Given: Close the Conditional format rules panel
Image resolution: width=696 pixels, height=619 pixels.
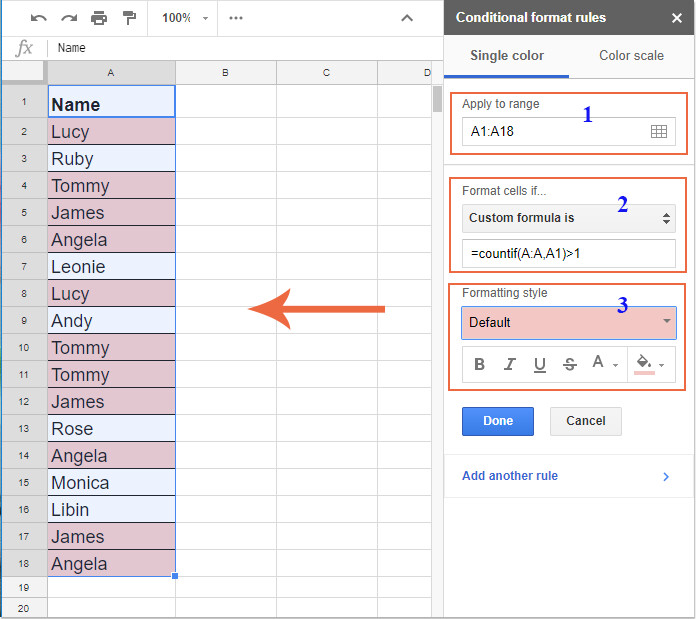Looking at the screenshot, I should pos(677,18).
